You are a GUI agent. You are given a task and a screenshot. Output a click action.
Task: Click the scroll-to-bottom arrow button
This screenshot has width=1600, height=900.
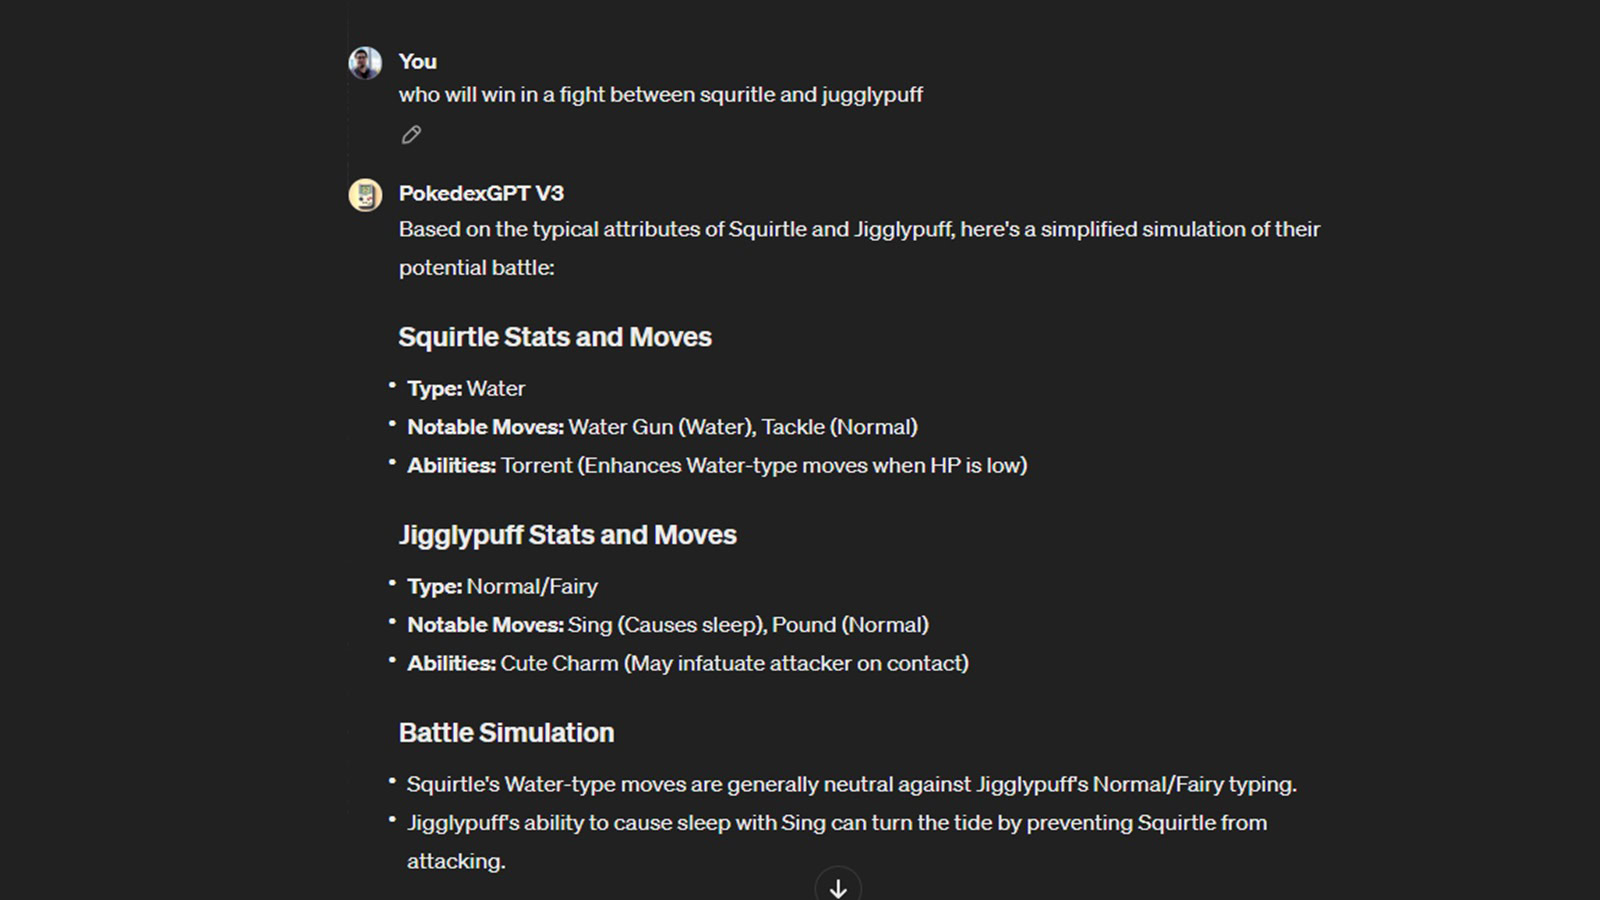click(838, 887)
